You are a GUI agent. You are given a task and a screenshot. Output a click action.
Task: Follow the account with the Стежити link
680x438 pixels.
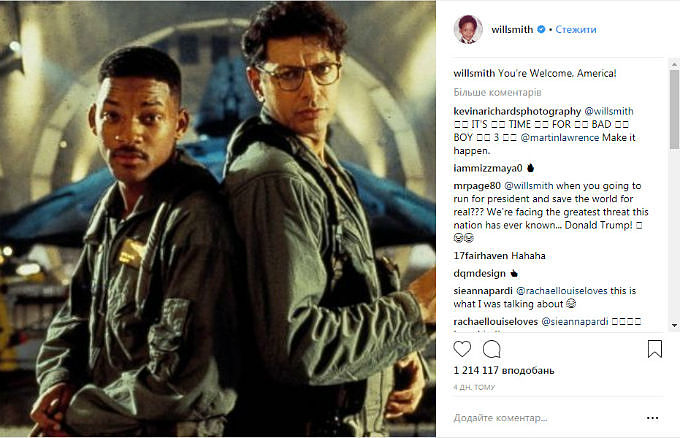pos(575,29)
